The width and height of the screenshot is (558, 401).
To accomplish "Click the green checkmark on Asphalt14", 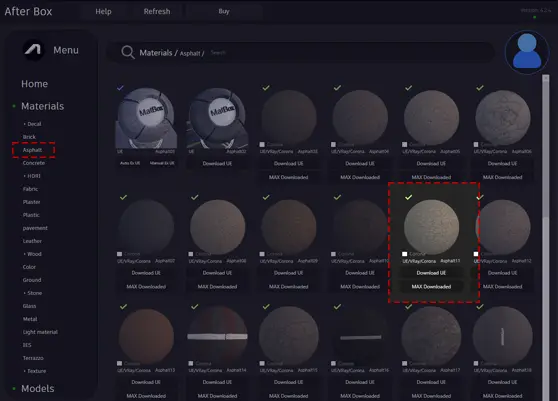I will click(x=195, y=306).
